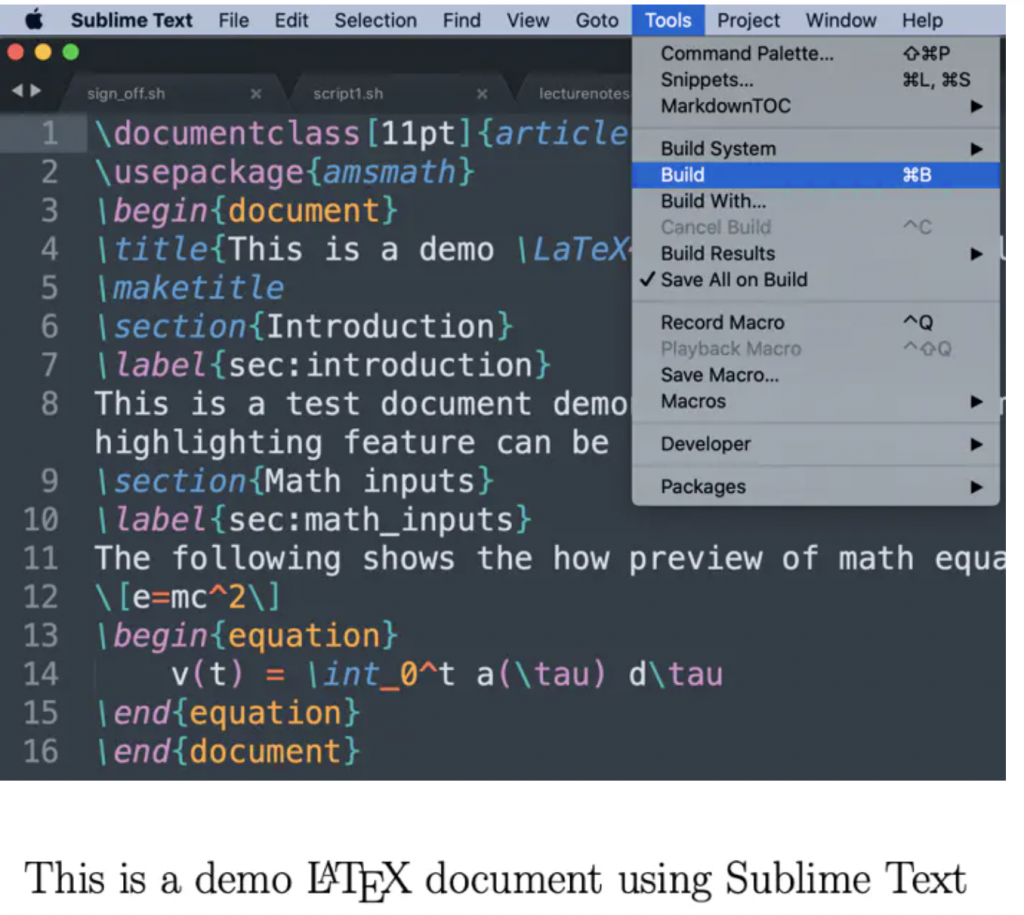The image size is (1024, 915).
Task: Close the sign_off.sh tab
Action: click(256, 94)
